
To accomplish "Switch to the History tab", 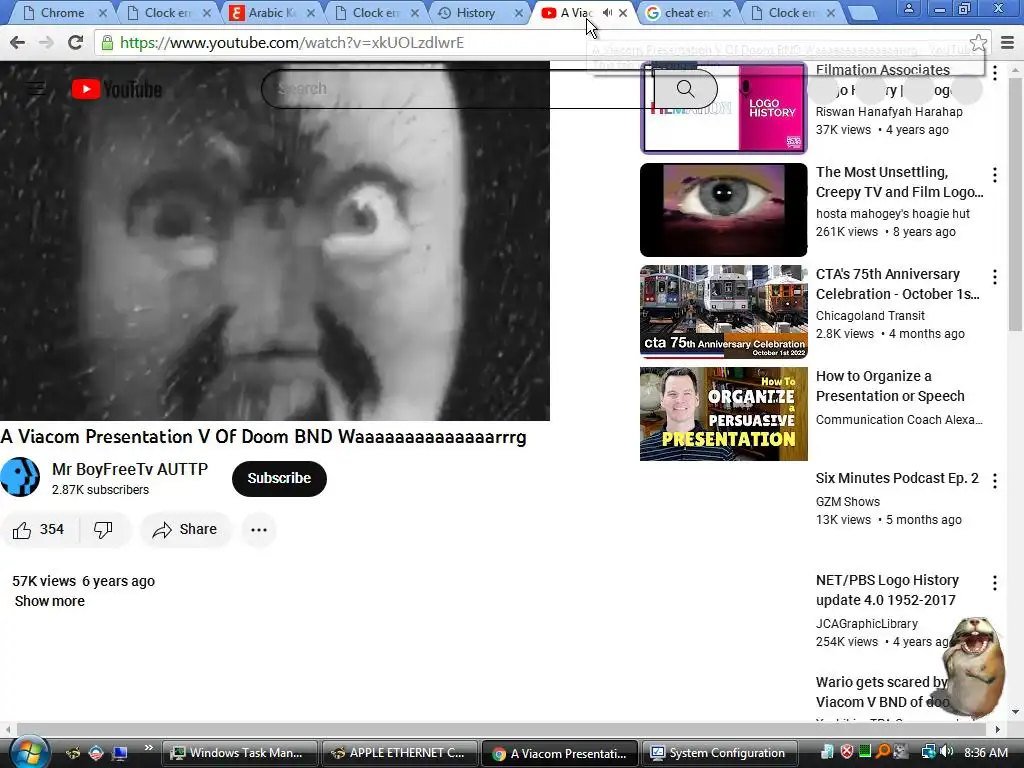I will [x=481, y=12].
